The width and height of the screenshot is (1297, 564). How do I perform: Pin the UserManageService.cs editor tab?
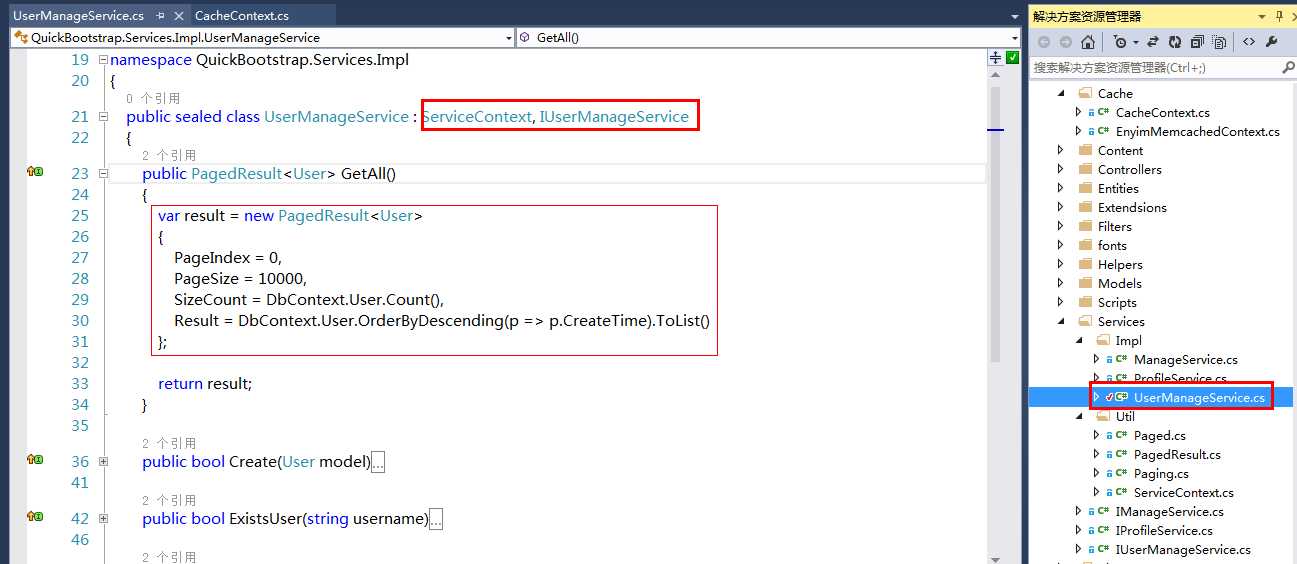161,16
